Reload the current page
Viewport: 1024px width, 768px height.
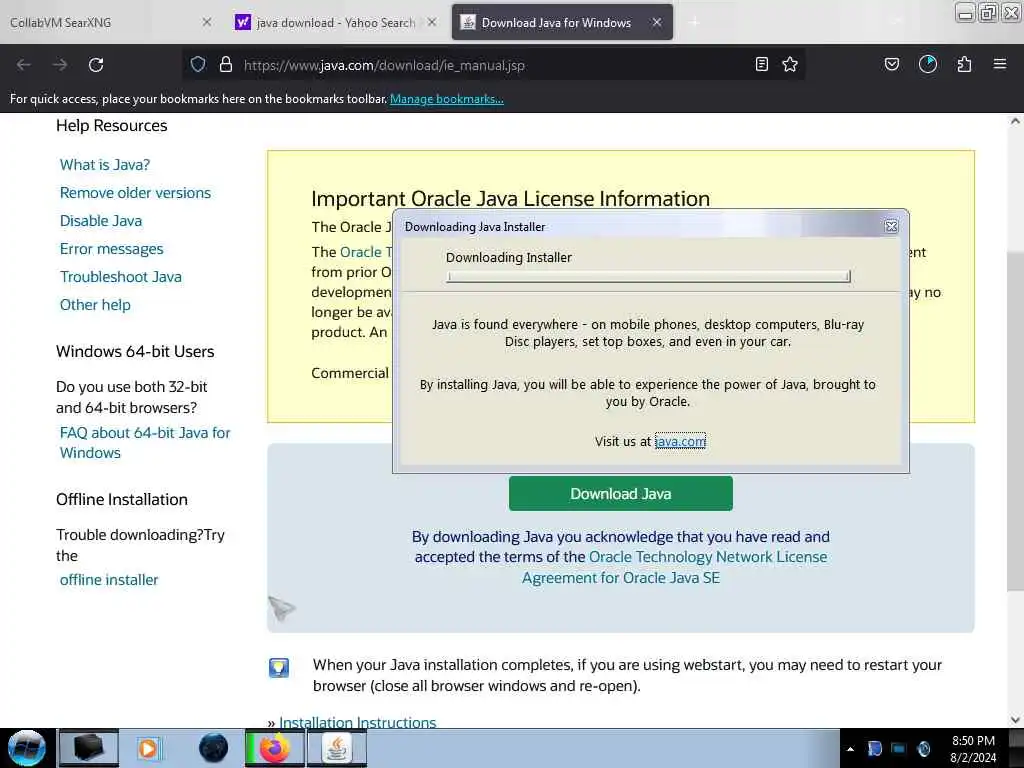pos(96,65)
